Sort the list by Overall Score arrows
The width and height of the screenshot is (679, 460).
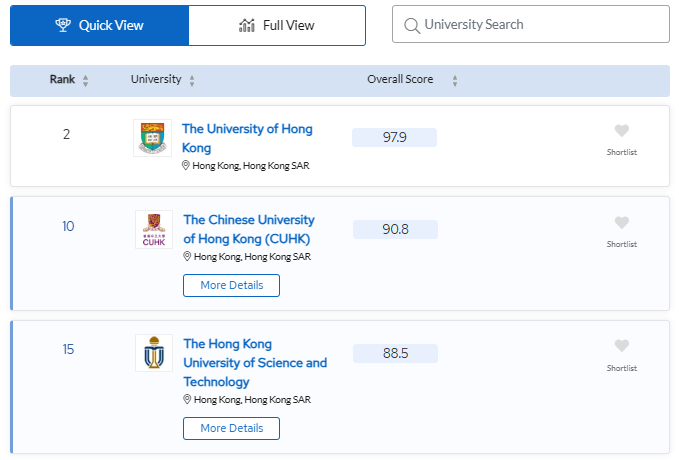pos(455,81)
